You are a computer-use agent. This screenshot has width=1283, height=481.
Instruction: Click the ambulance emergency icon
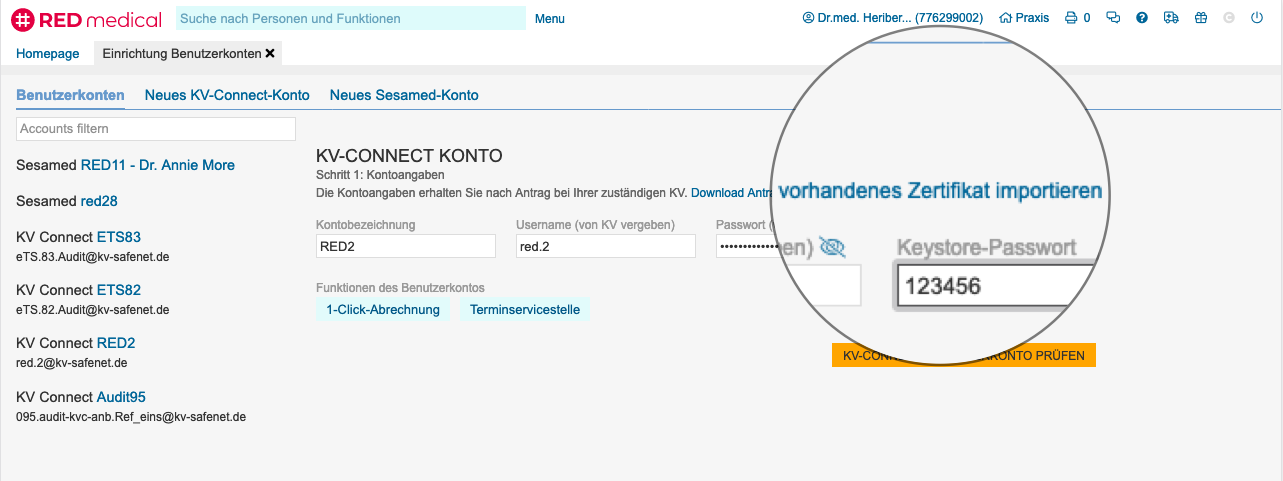[1171, 18]
